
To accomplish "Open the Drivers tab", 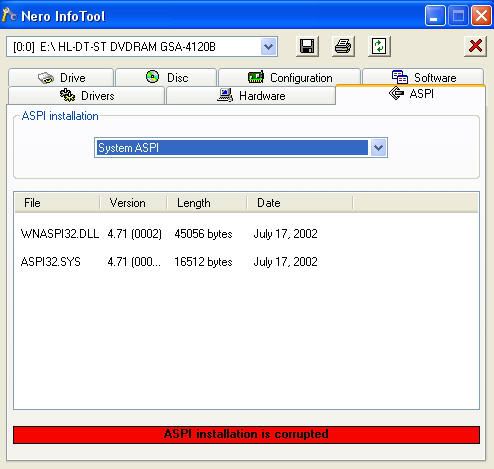I will [x=87, y=96].
